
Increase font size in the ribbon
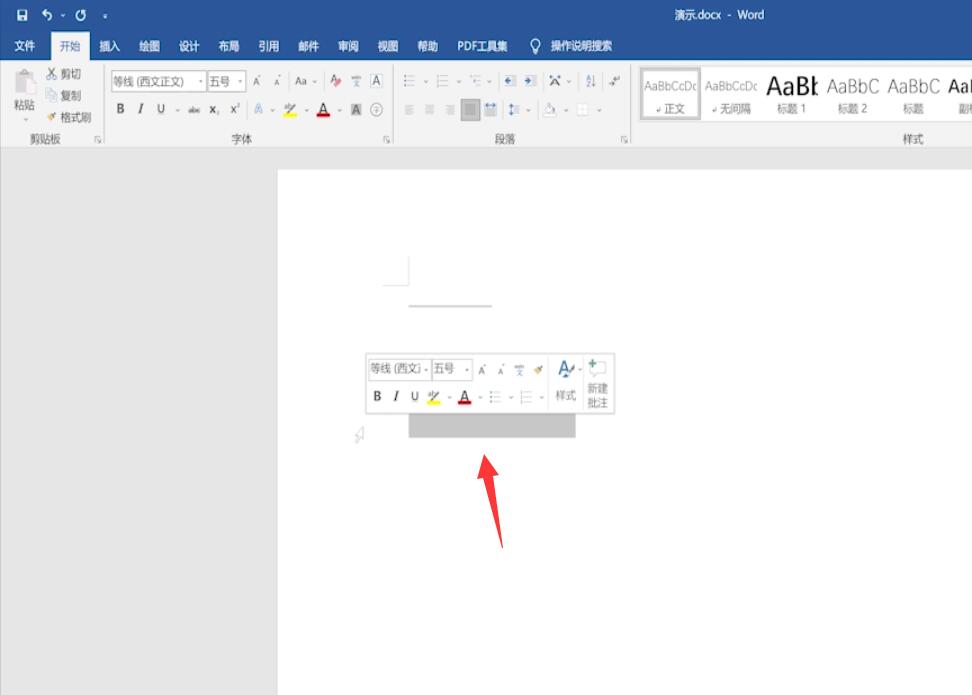(257, 81)
